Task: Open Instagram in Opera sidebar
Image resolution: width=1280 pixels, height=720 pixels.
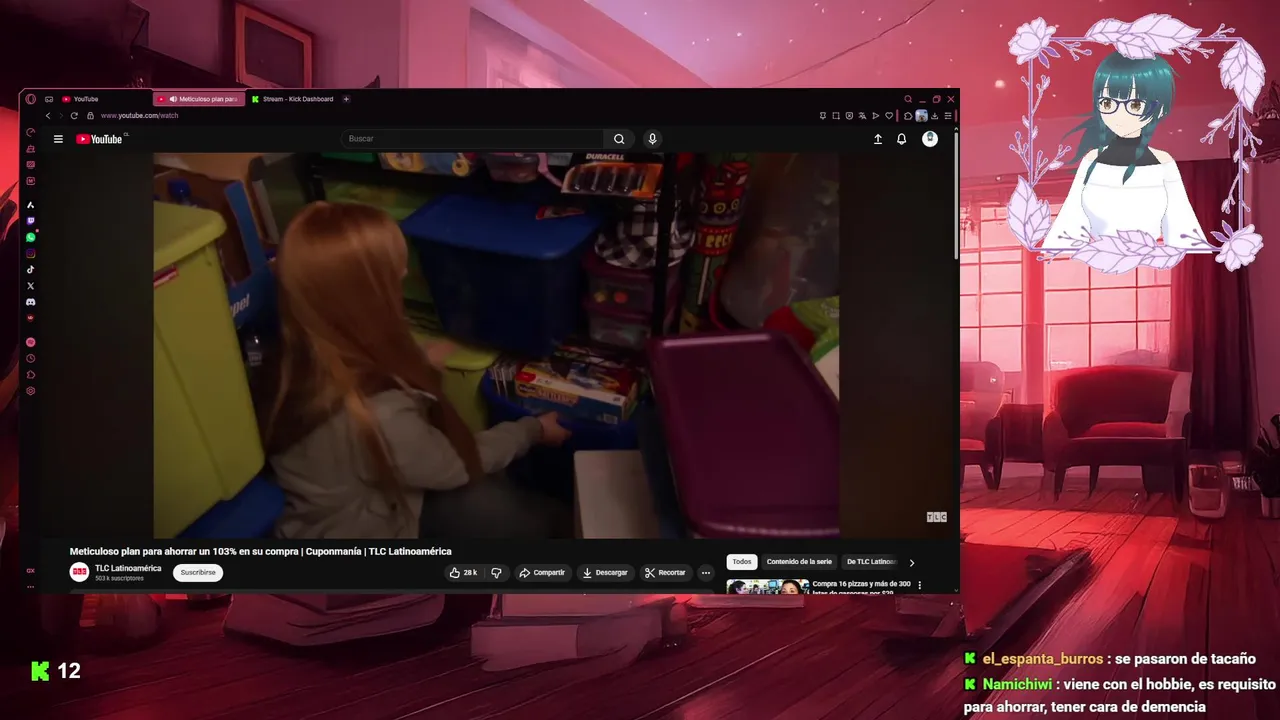Action: (x=31, y=254)
